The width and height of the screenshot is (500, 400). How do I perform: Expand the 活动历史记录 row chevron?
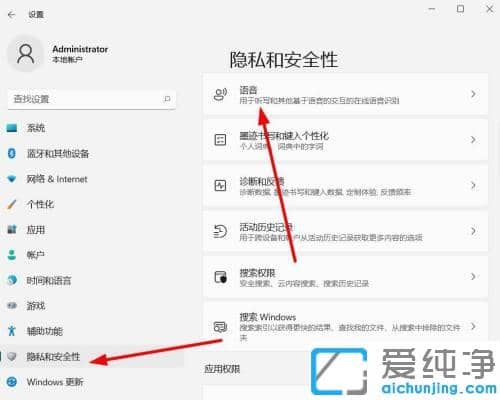click(x=473, y=231)
